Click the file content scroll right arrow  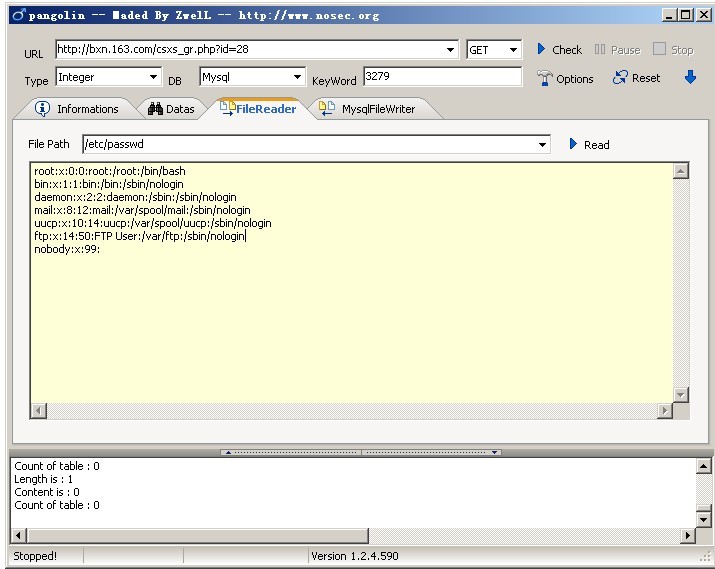pos(665,411)
